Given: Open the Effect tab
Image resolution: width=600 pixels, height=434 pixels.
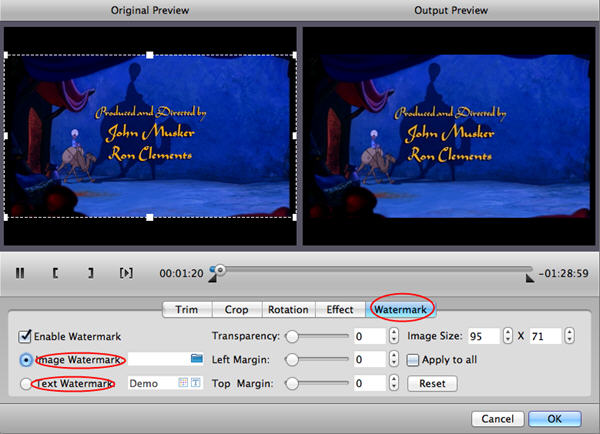Looking at the screenshot, I should point(340,309).
